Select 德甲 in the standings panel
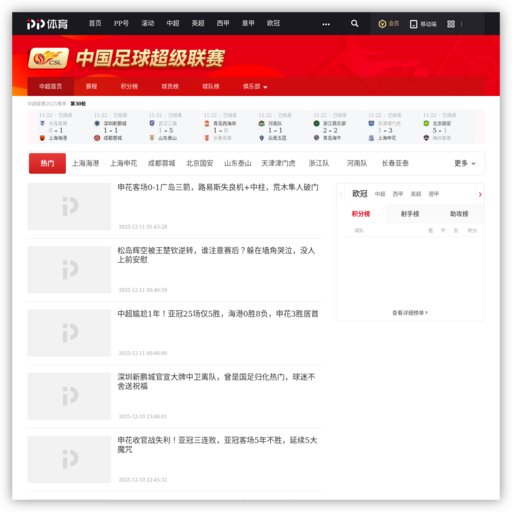The image size is (512, 512). click(434, 194)
